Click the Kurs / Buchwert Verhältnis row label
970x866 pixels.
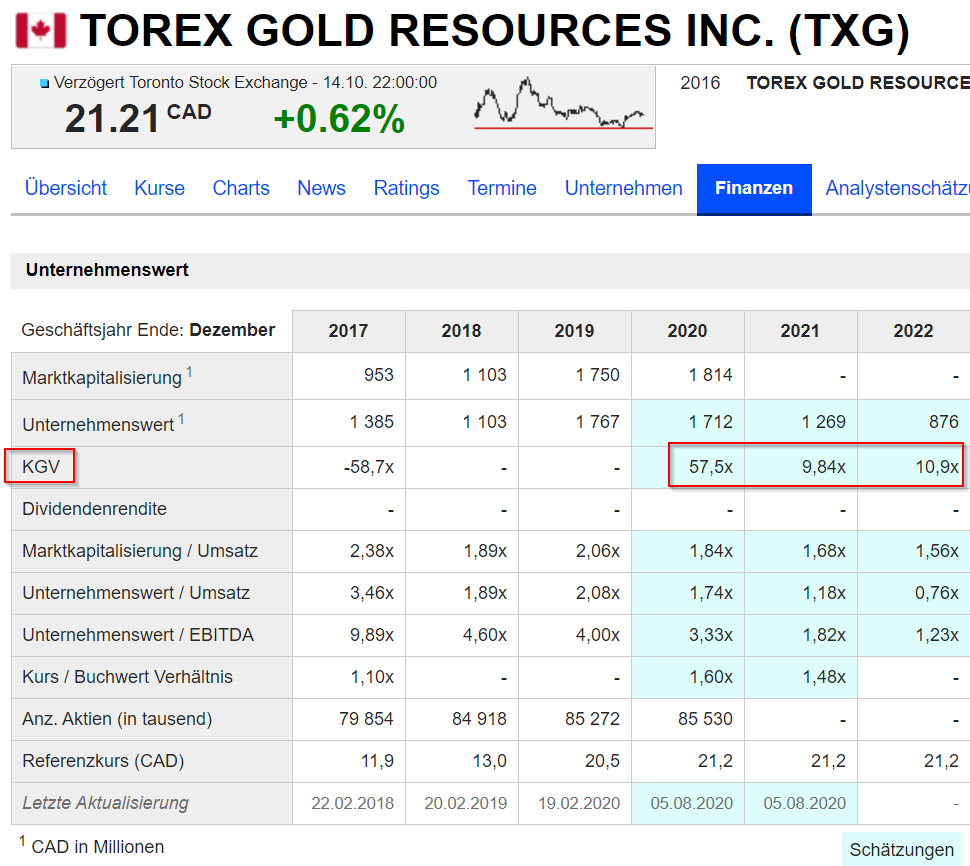click(127, 677)
